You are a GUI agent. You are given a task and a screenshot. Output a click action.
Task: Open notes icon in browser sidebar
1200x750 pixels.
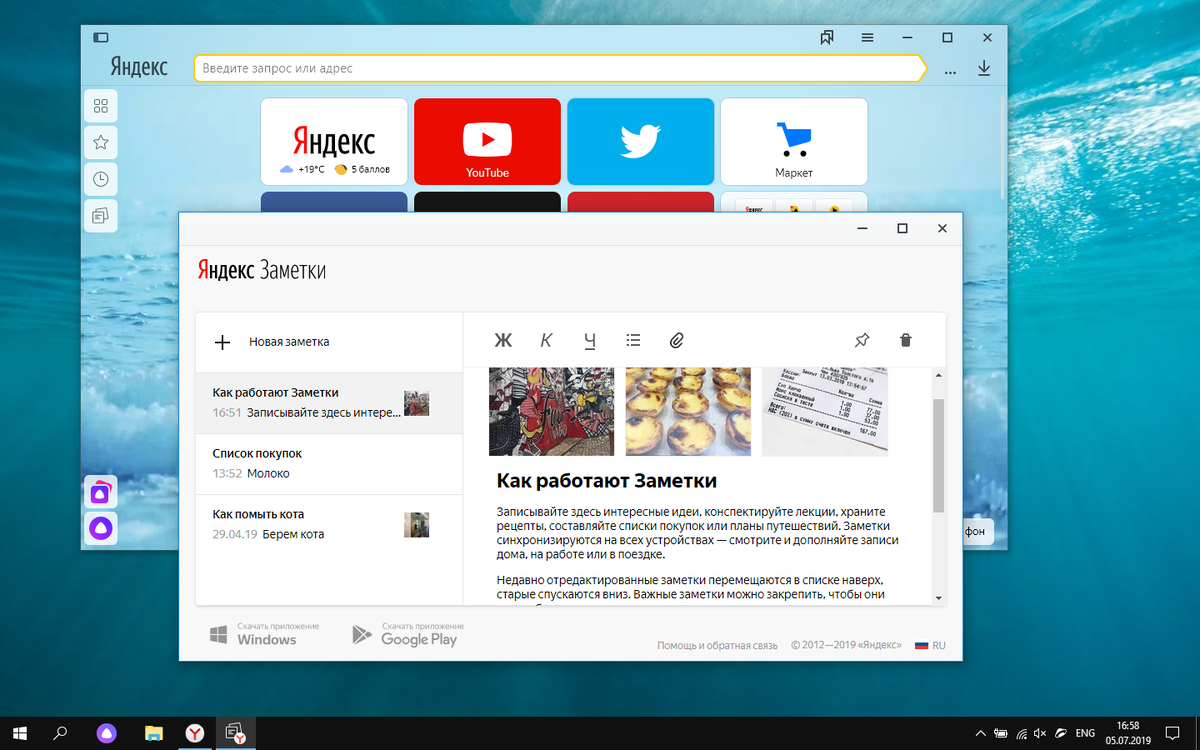click(x=101, y=216)
